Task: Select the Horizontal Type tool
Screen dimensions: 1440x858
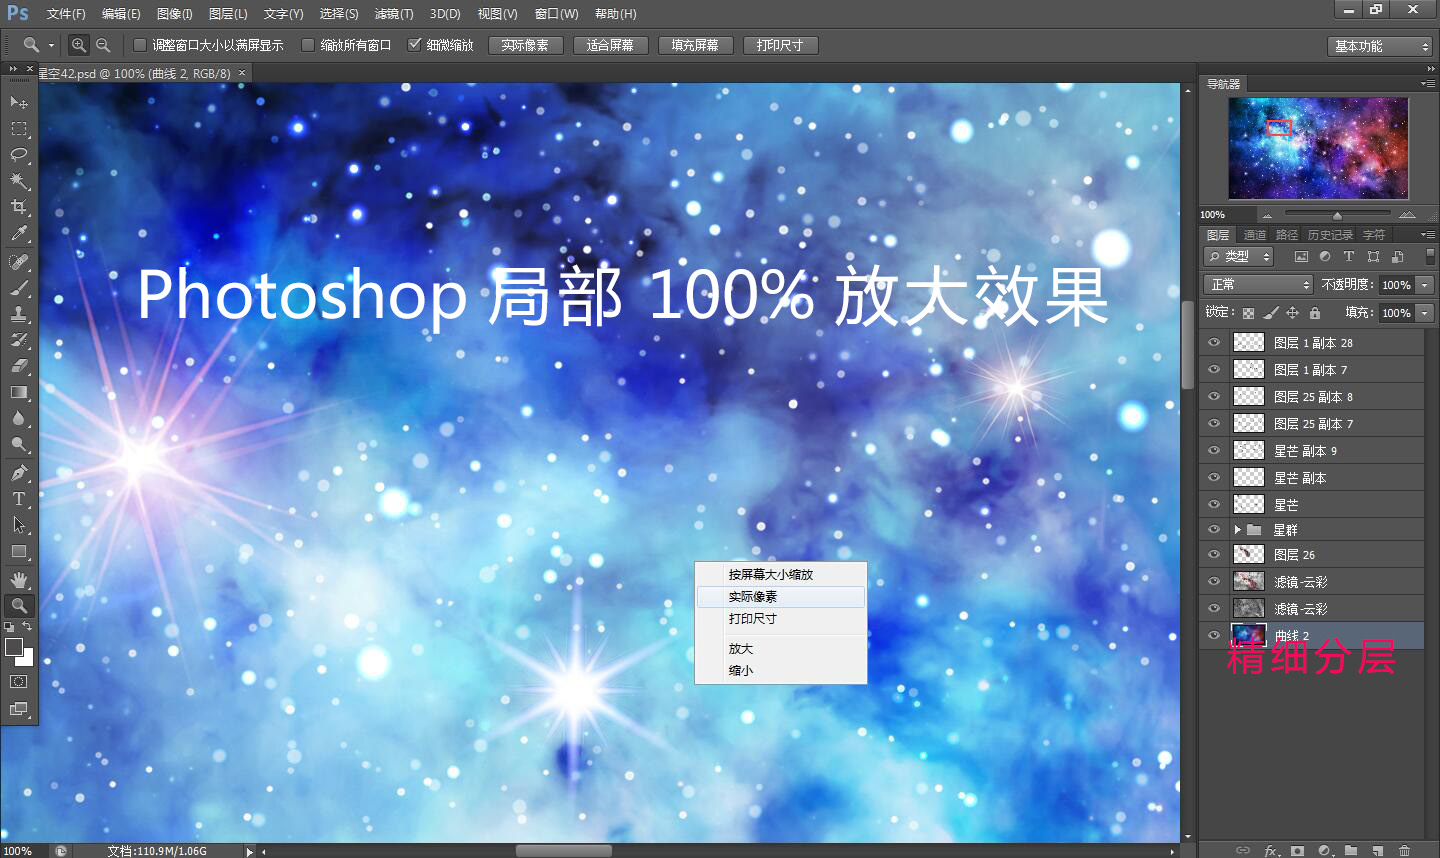Action: click(19, 498)
